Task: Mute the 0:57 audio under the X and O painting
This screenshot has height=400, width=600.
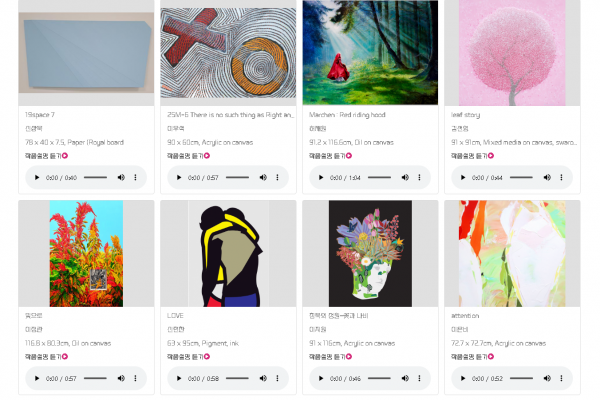Action: point(263,178)
